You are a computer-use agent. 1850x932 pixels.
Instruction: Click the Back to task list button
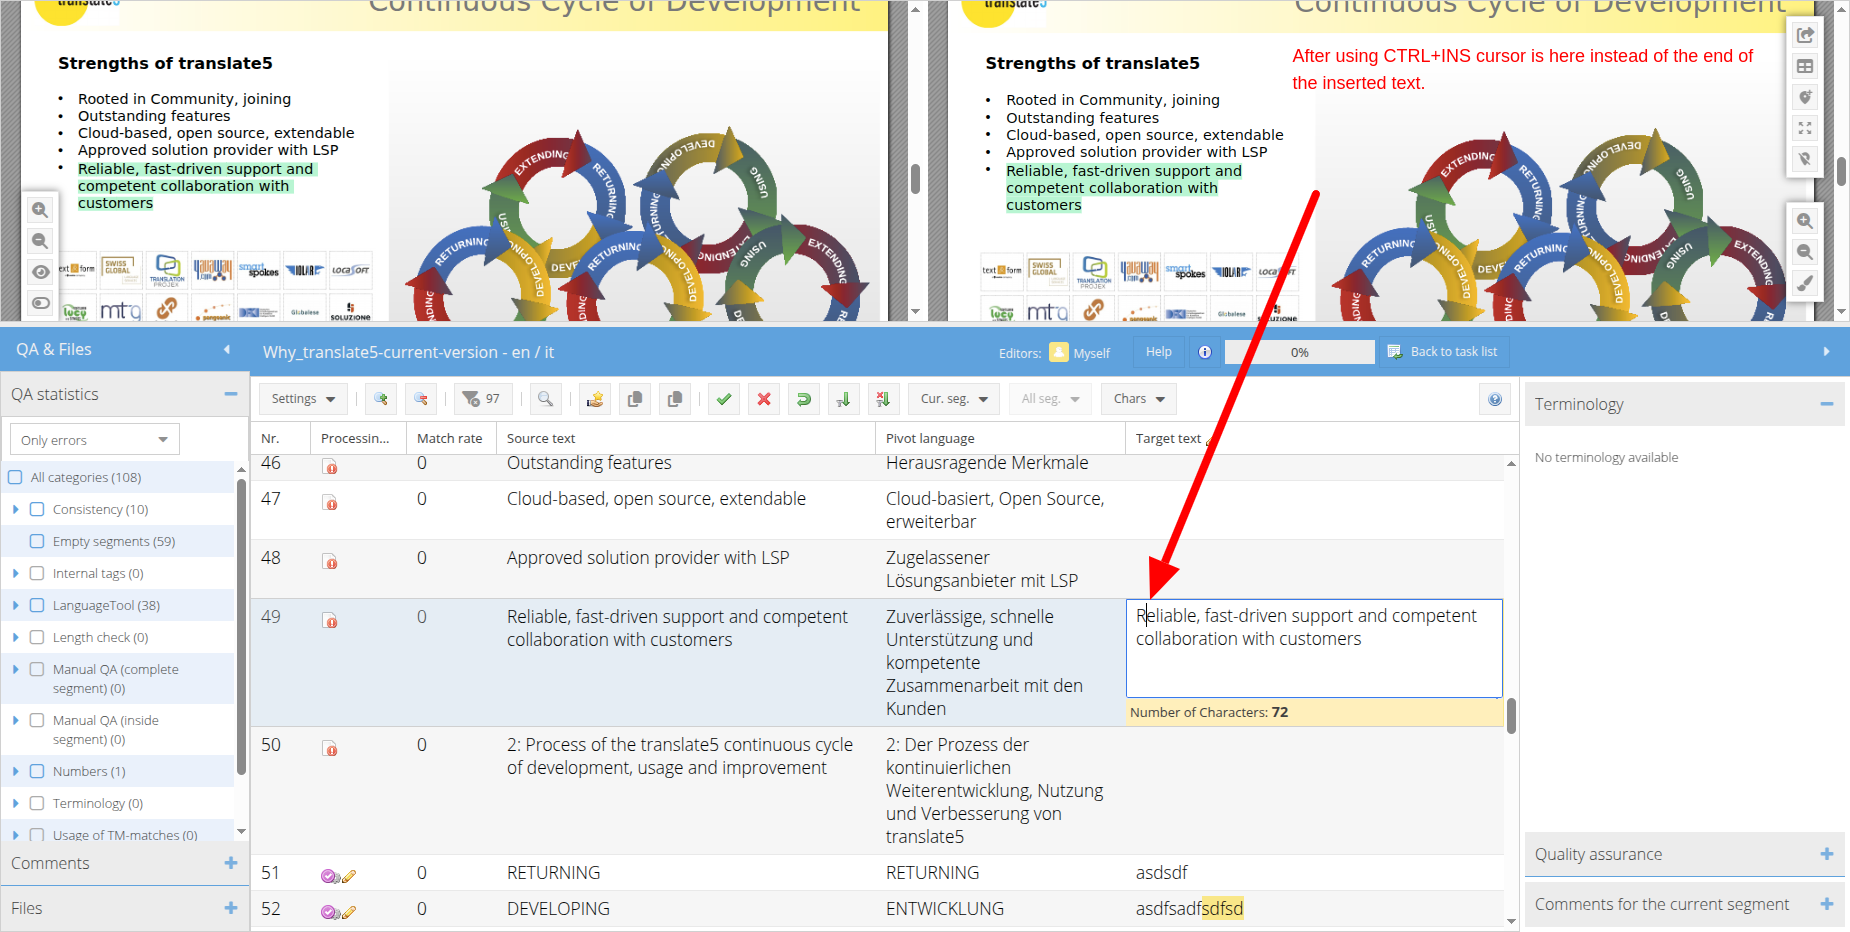coord(1444,352)
